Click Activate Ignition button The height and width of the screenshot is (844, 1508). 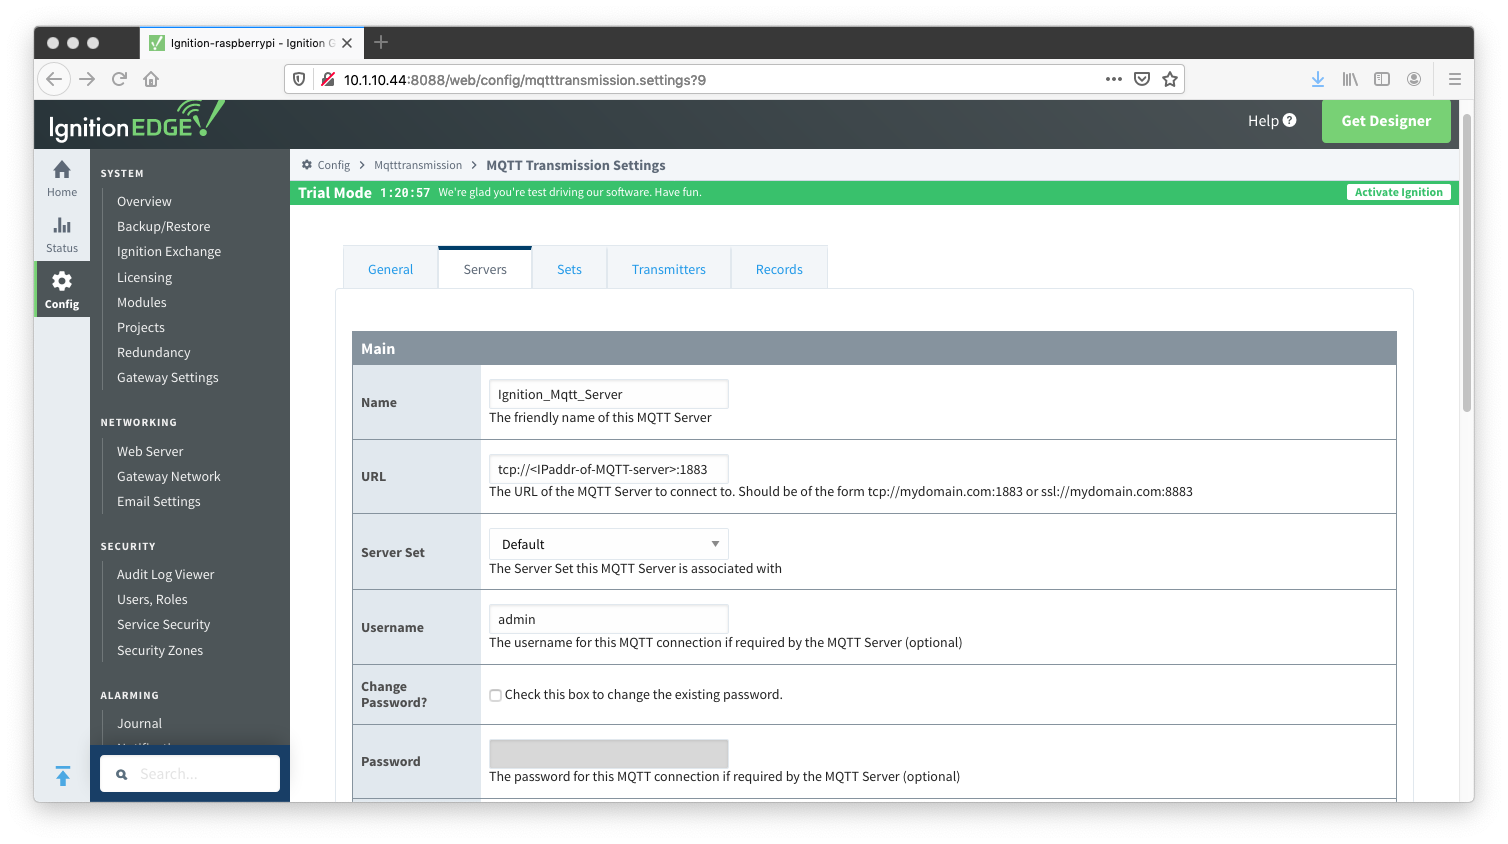pyautogui.click(x=1398, y=192)
